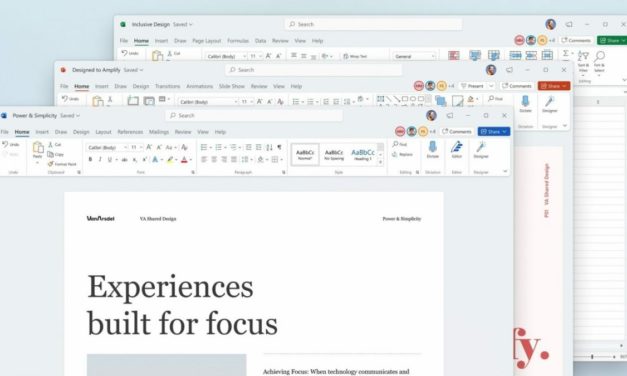Screen dimensions: 627x376
Task: Click the Sort icon in Word's Paragraph group
Action: 269,148
